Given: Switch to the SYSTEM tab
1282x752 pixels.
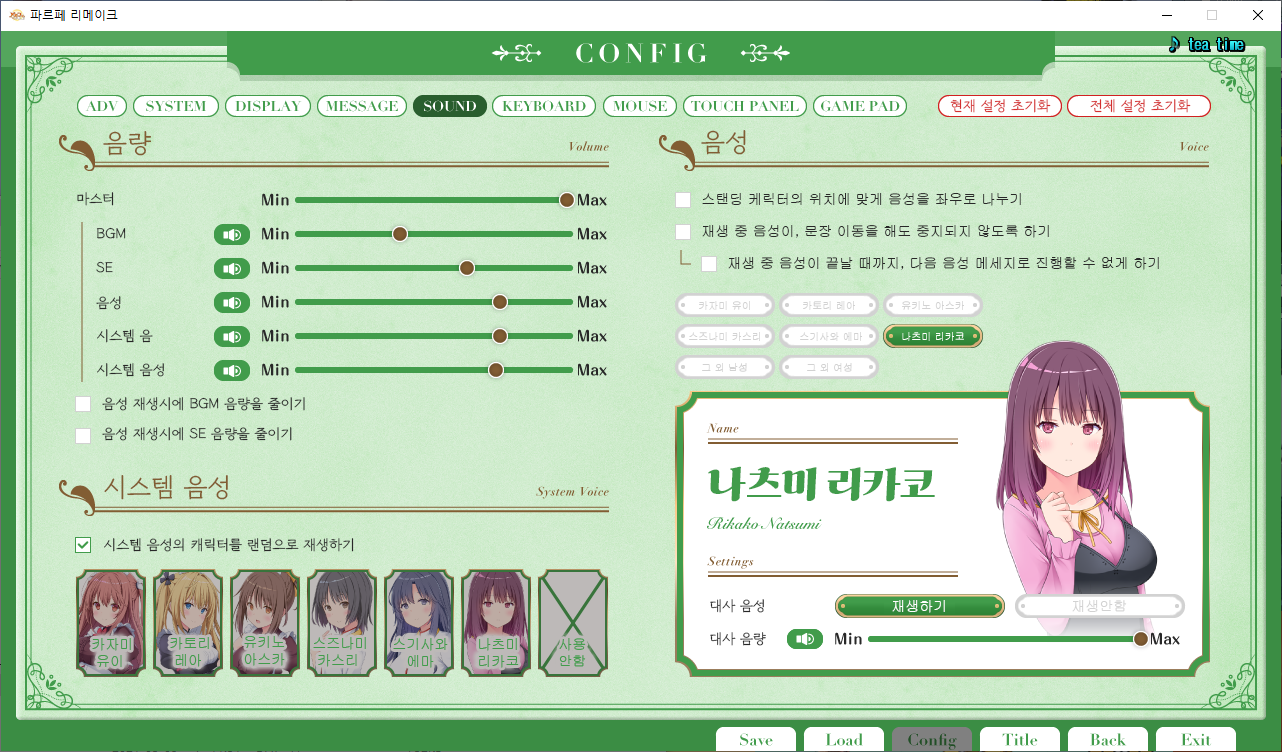Looking at the screenshot, I should point(176,106).
